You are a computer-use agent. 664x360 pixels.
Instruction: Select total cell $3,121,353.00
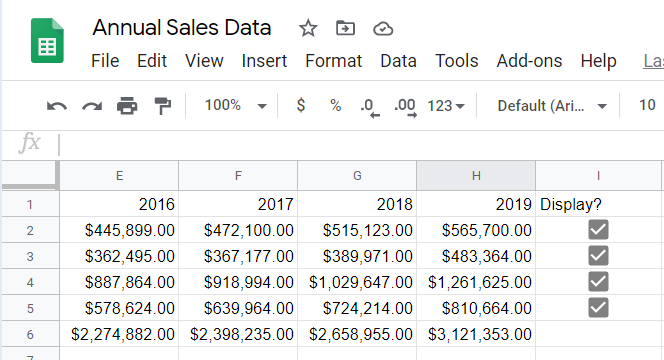476,334
